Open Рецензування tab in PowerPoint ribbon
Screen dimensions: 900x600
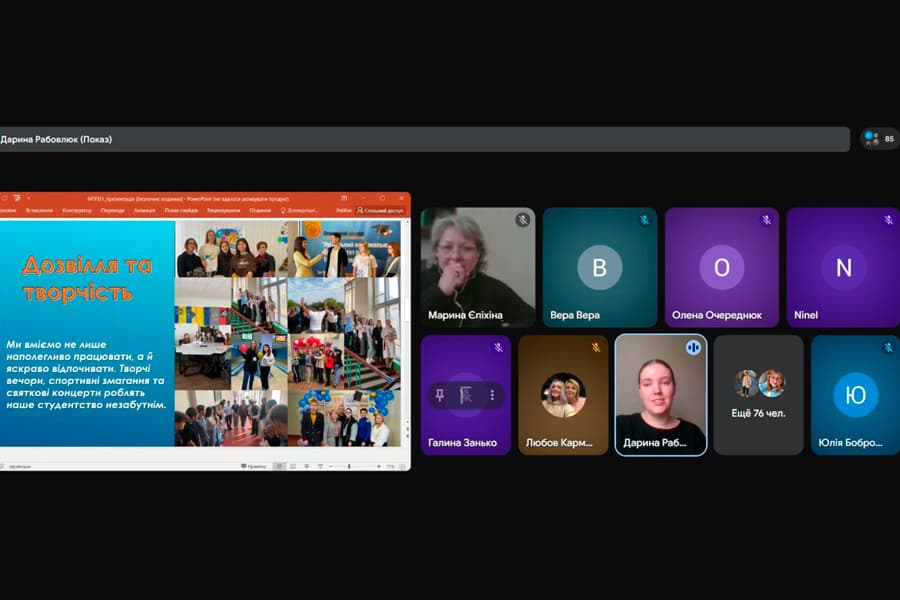[224, 211]
